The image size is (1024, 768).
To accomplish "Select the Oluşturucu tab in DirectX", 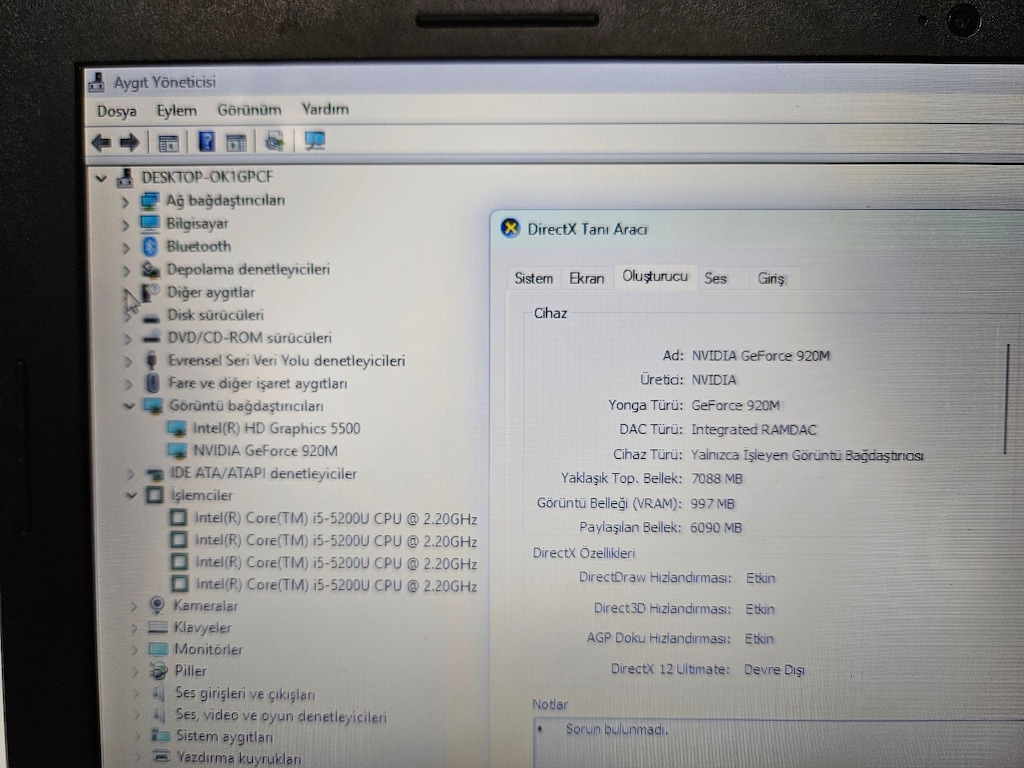I will pyautogui.click(x=654, y=276).
